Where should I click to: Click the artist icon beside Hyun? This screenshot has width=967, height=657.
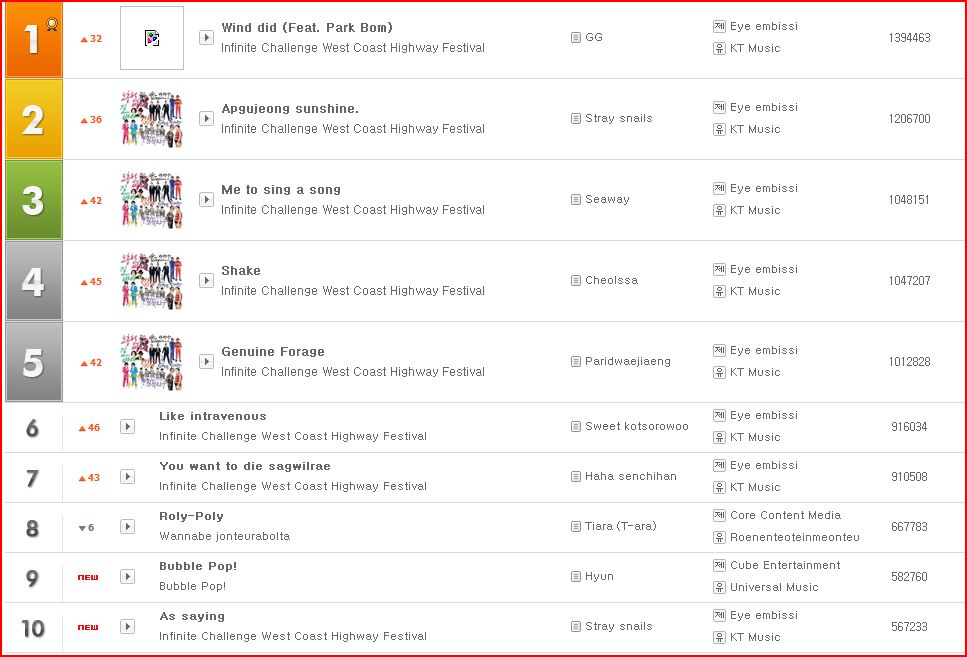(x=575, y=577)
